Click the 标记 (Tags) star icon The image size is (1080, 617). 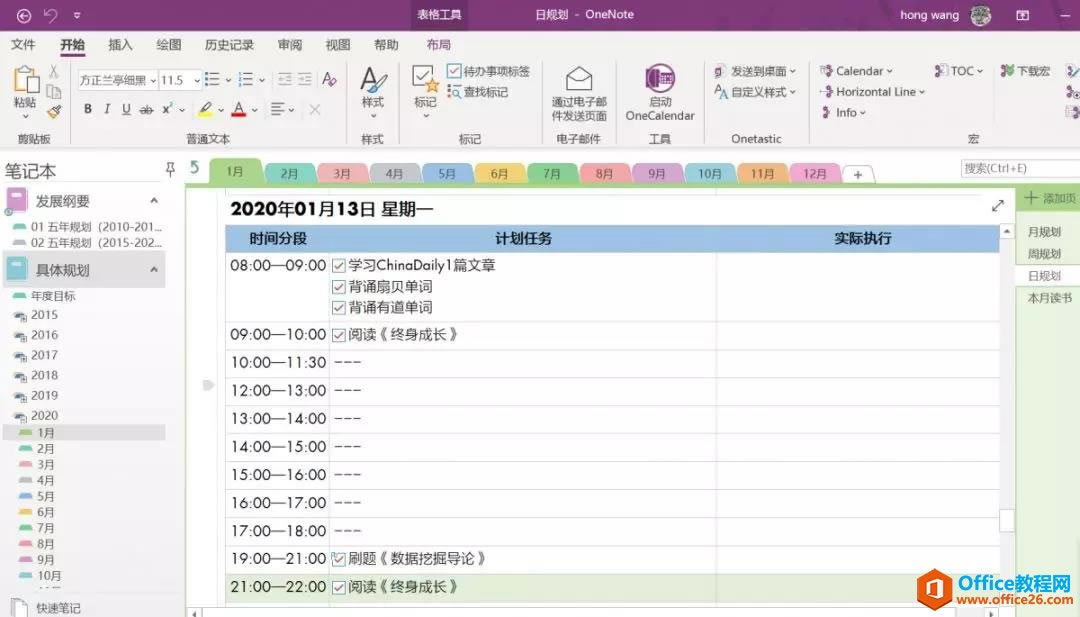point(424,80)
